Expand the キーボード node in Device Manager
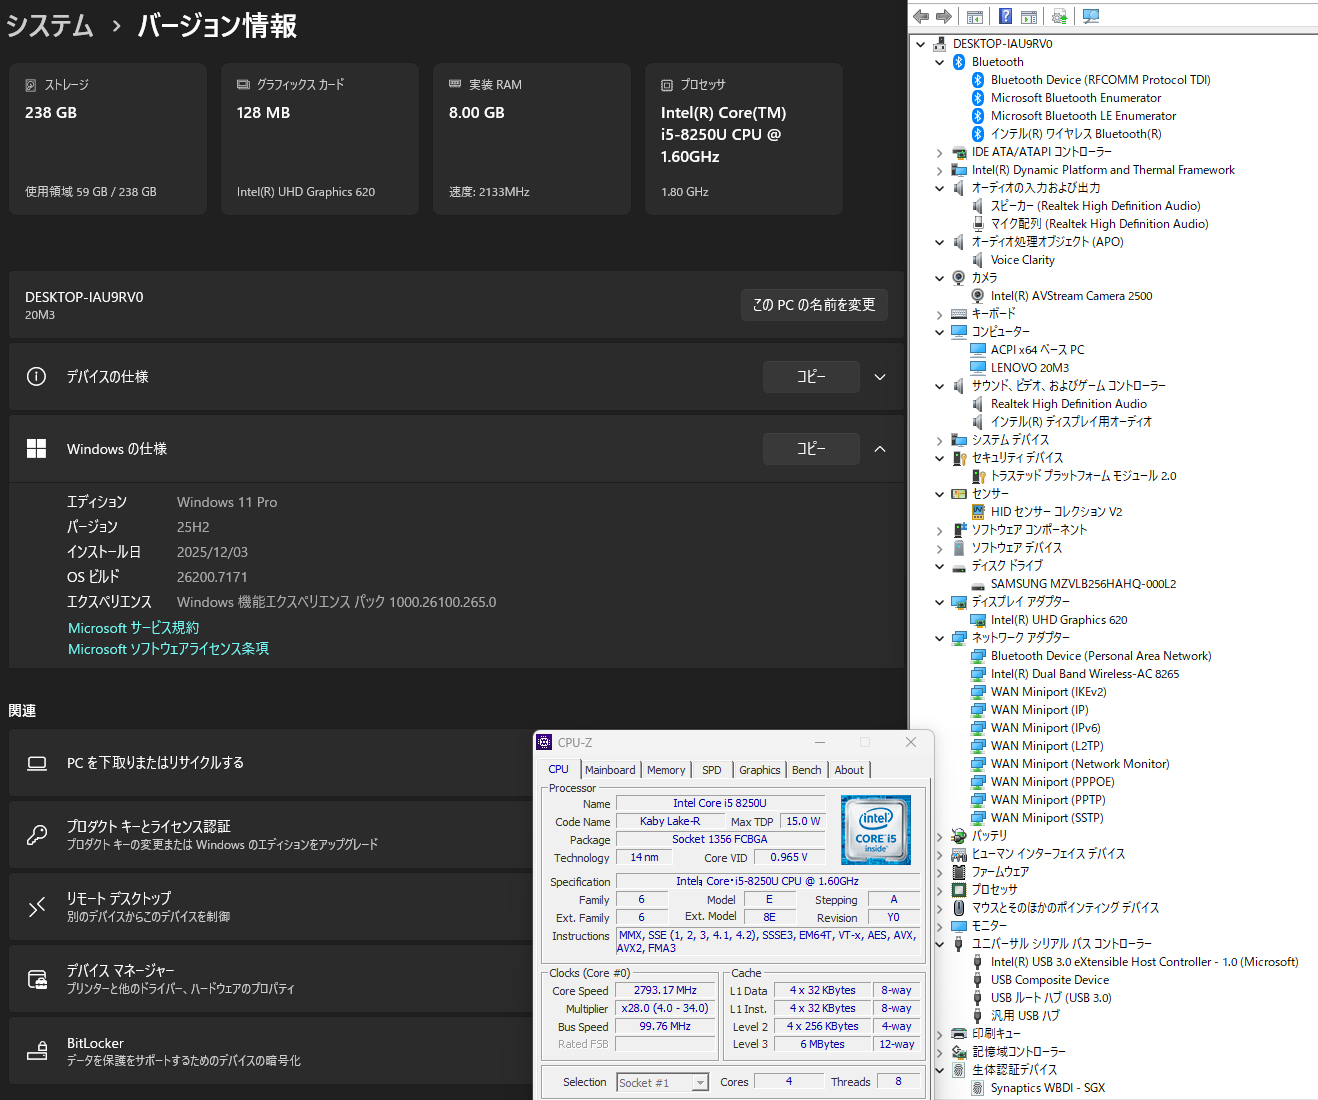Screen dimensions: 1318x1100 (938, 313)
